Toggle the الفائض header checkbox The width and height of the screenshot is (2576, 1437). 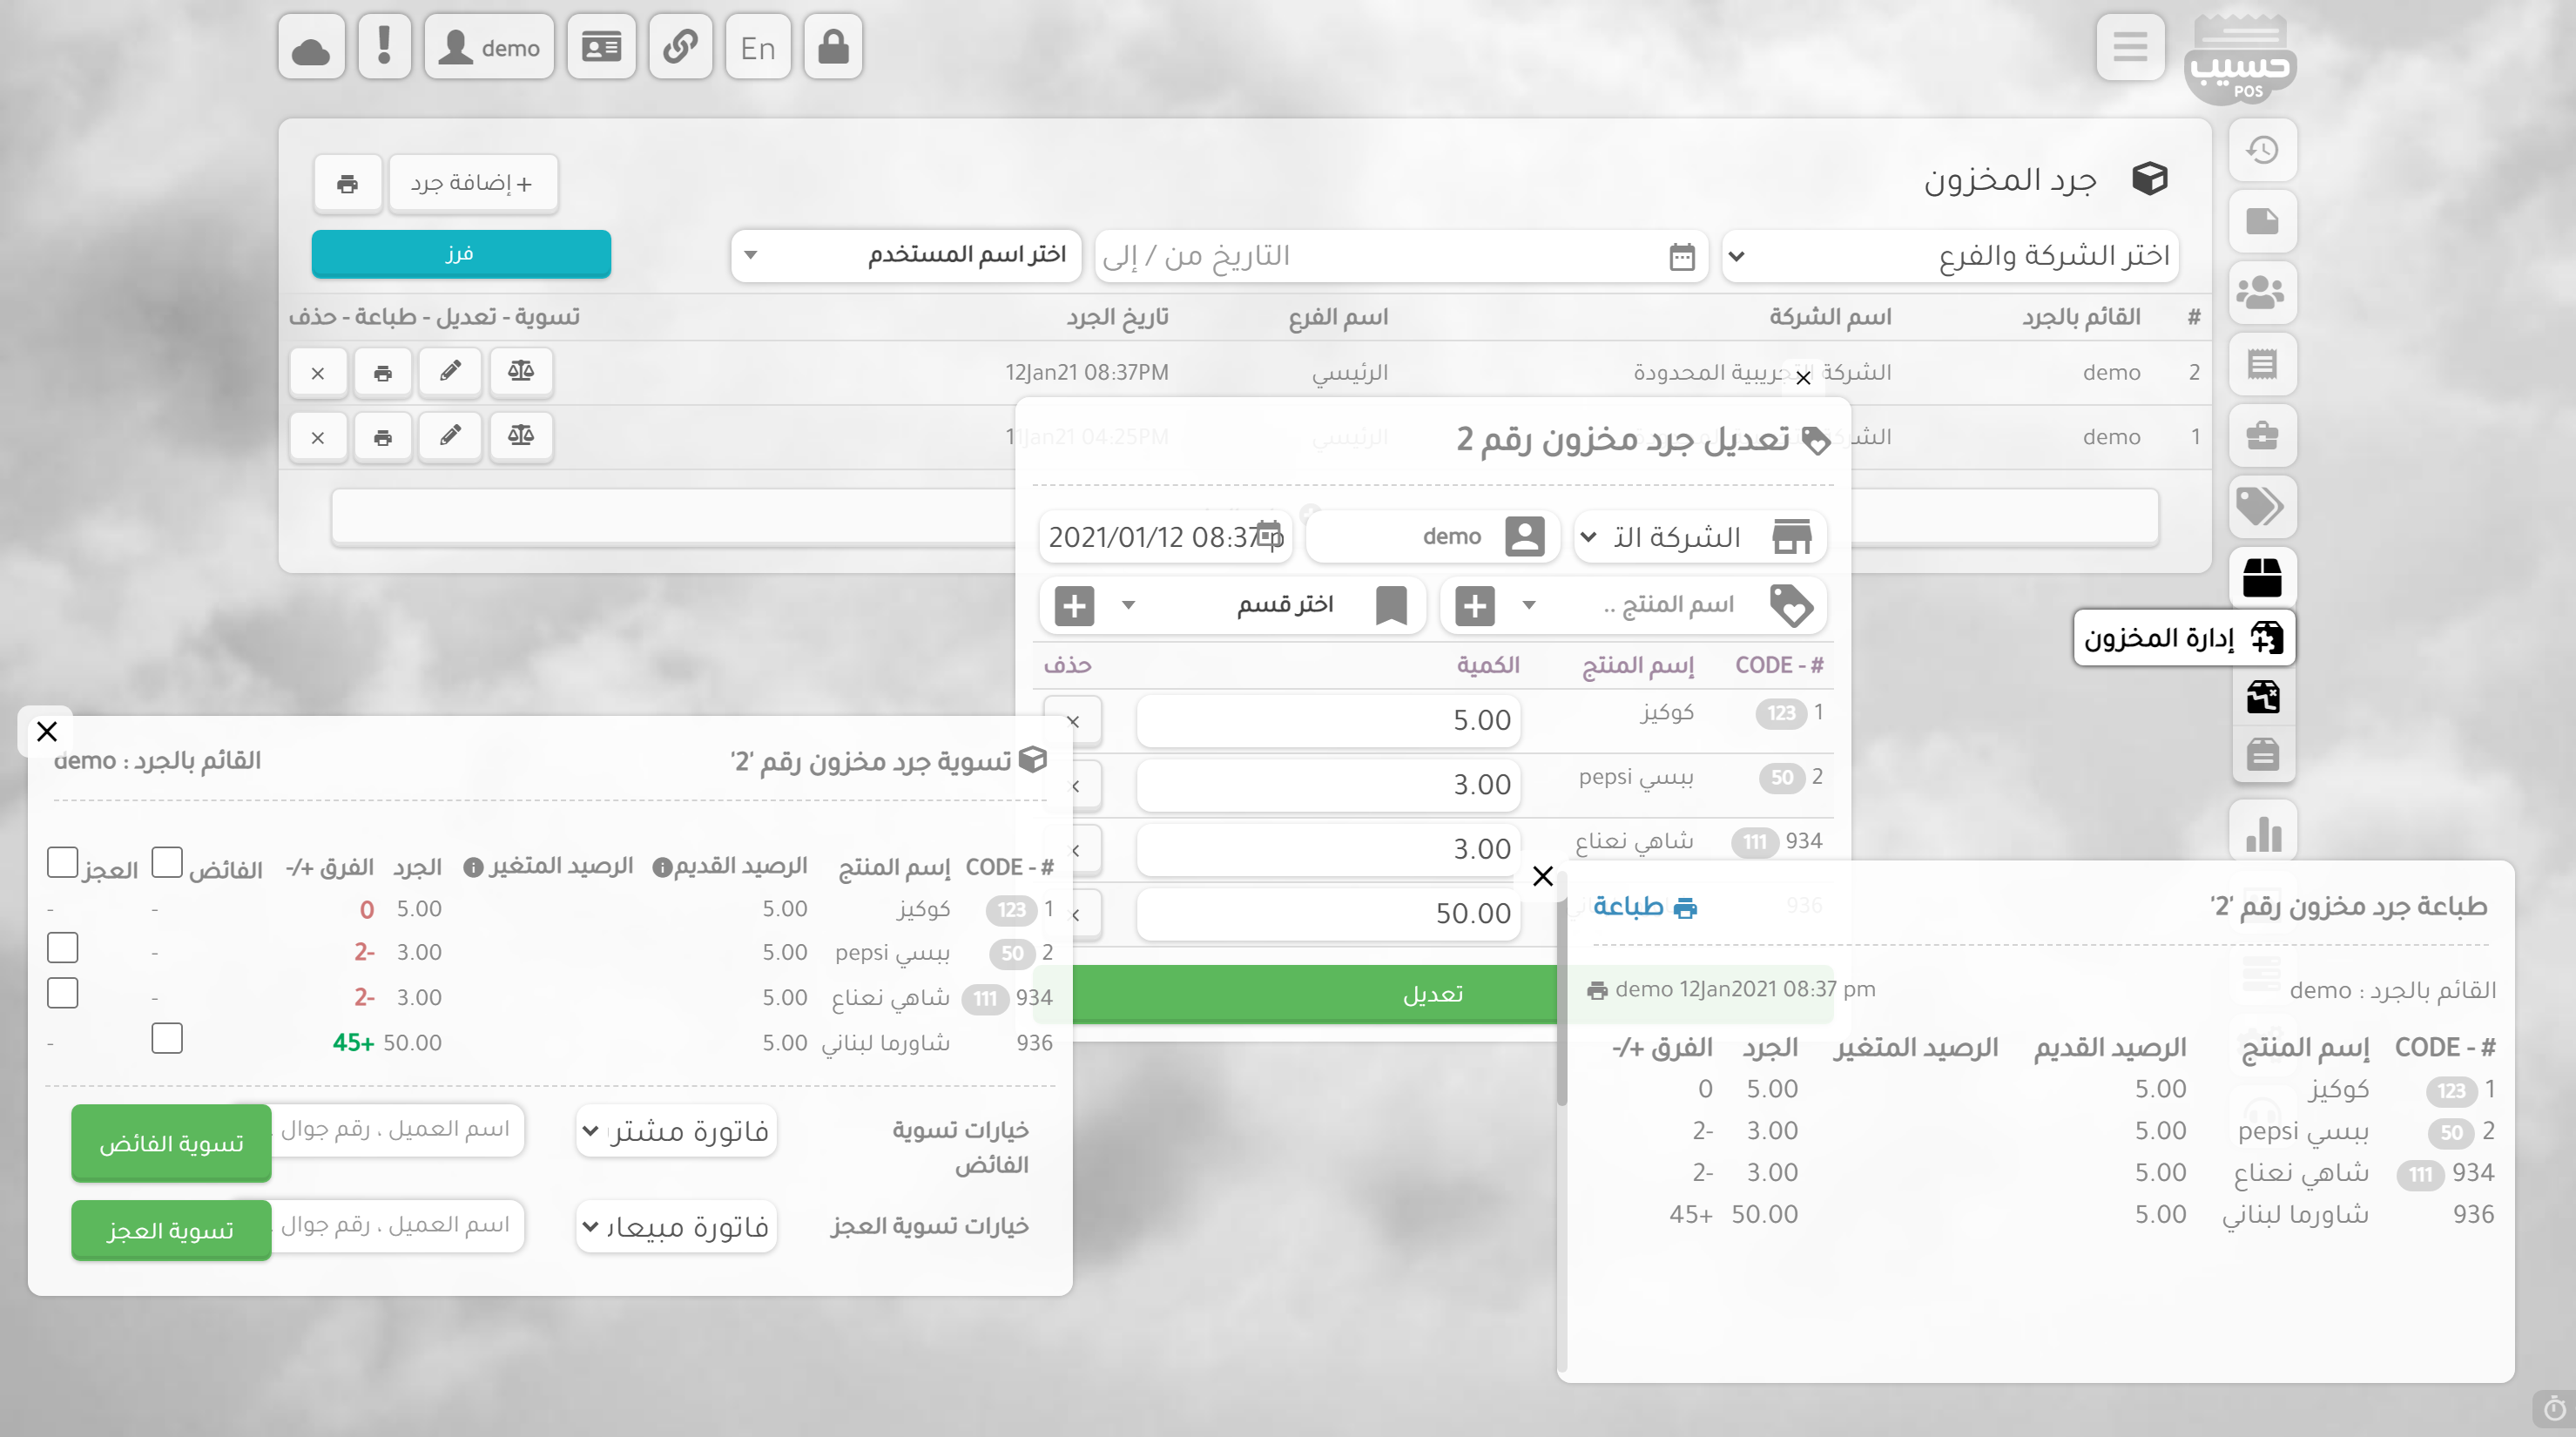[x=167, y=863]
